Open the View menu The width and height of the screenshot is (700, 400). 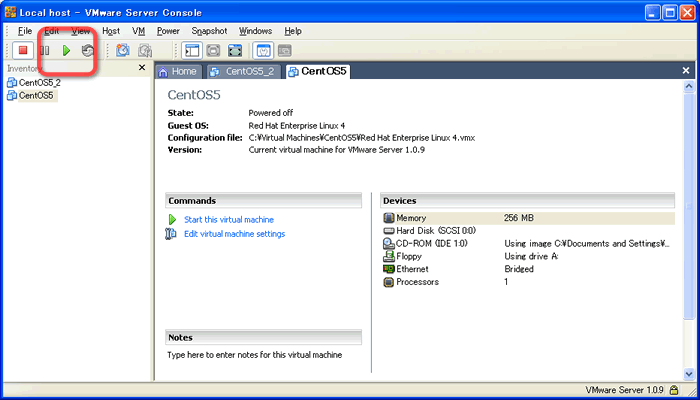click(x=81, y=31)
